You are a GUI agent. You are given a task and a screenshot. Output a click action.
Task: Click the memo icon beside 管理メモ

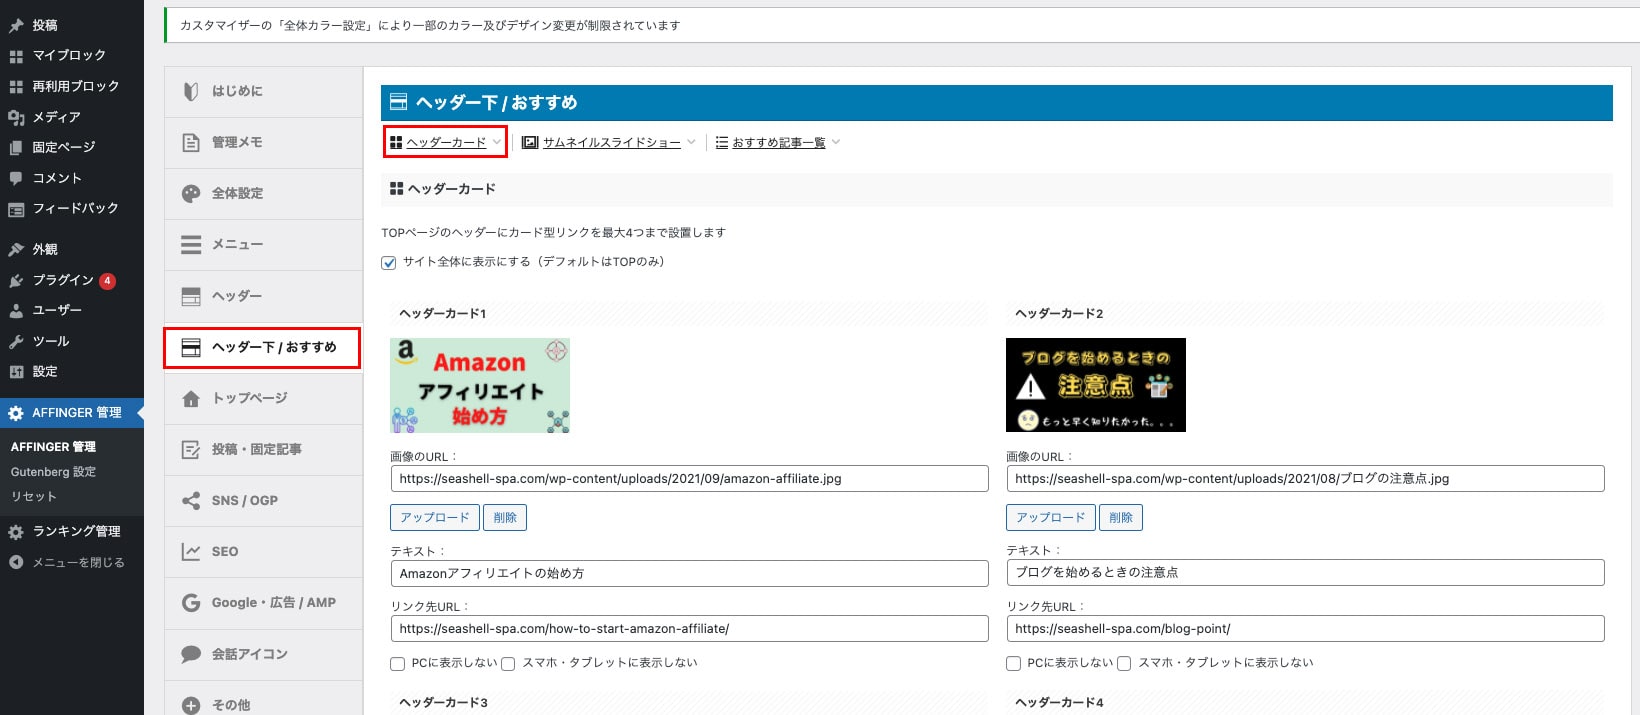pos(191,143)
